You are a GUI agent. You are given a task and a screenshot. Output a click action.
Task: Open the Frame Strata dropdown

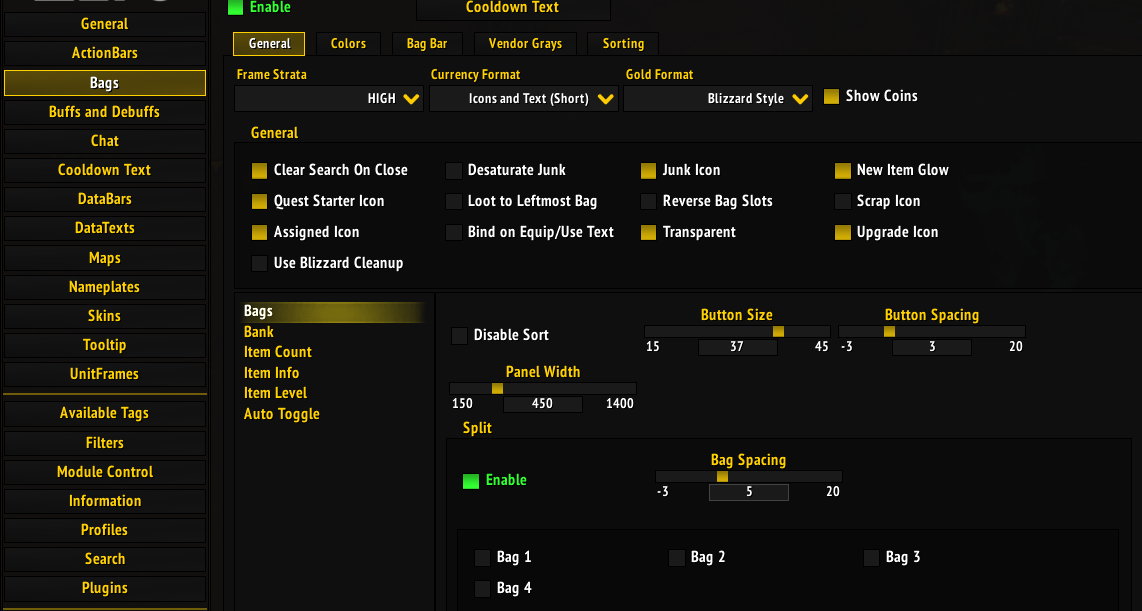[330, 98]
